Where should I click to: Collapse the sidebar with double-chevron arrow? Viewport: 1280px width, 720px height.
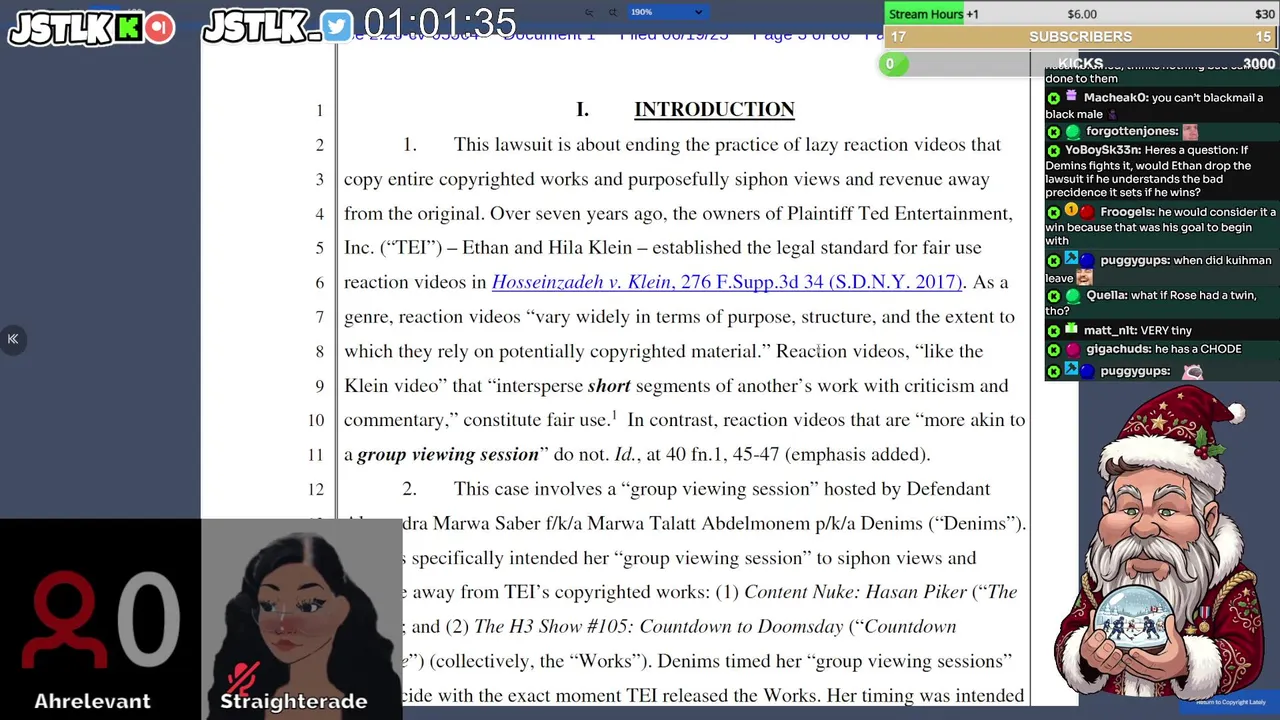(13, 339)
